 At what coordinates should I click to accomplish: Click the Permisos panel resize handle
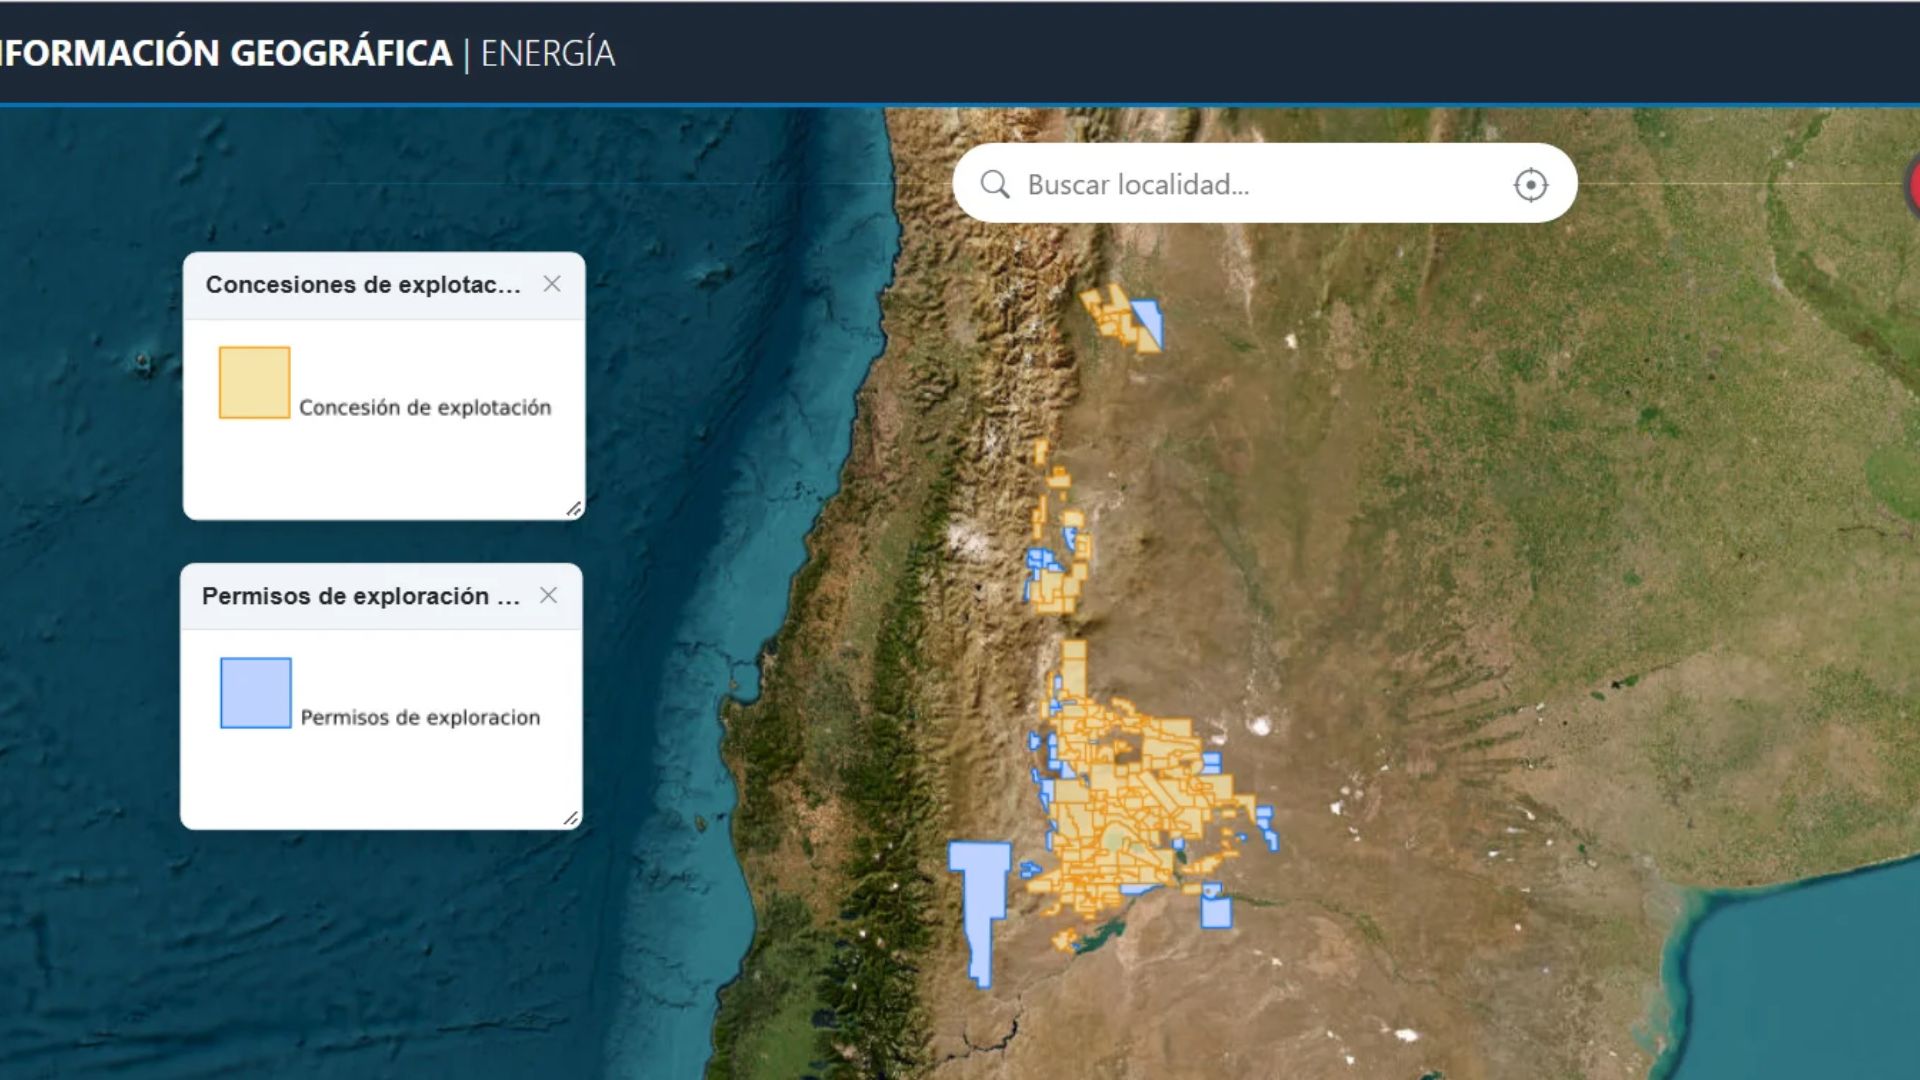tap(570, 818)
